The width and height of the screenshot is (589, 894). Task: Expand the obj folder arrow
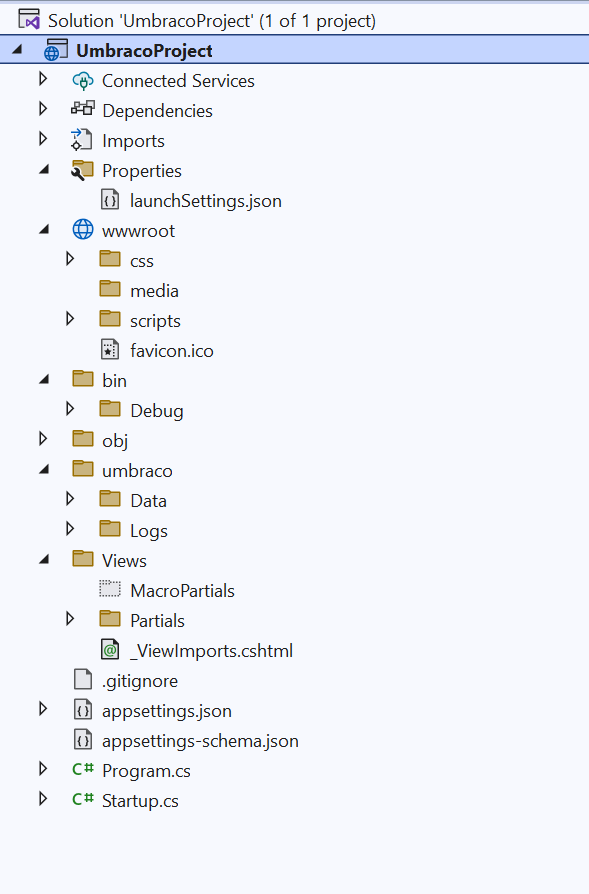43,438
